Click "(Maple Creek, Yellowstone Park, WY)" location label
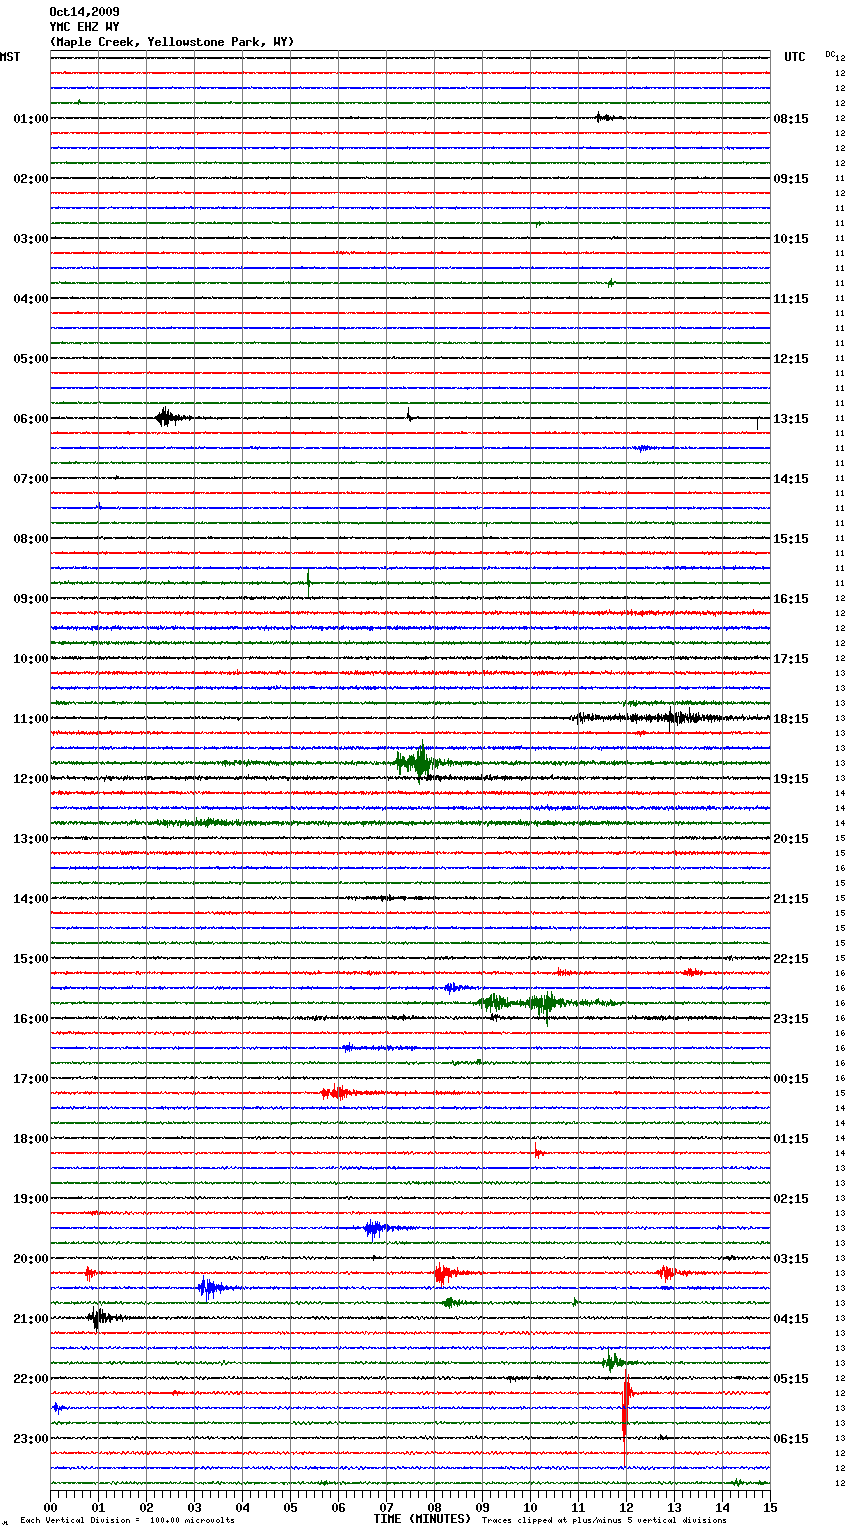850x1534 pixels. point(172,42)
